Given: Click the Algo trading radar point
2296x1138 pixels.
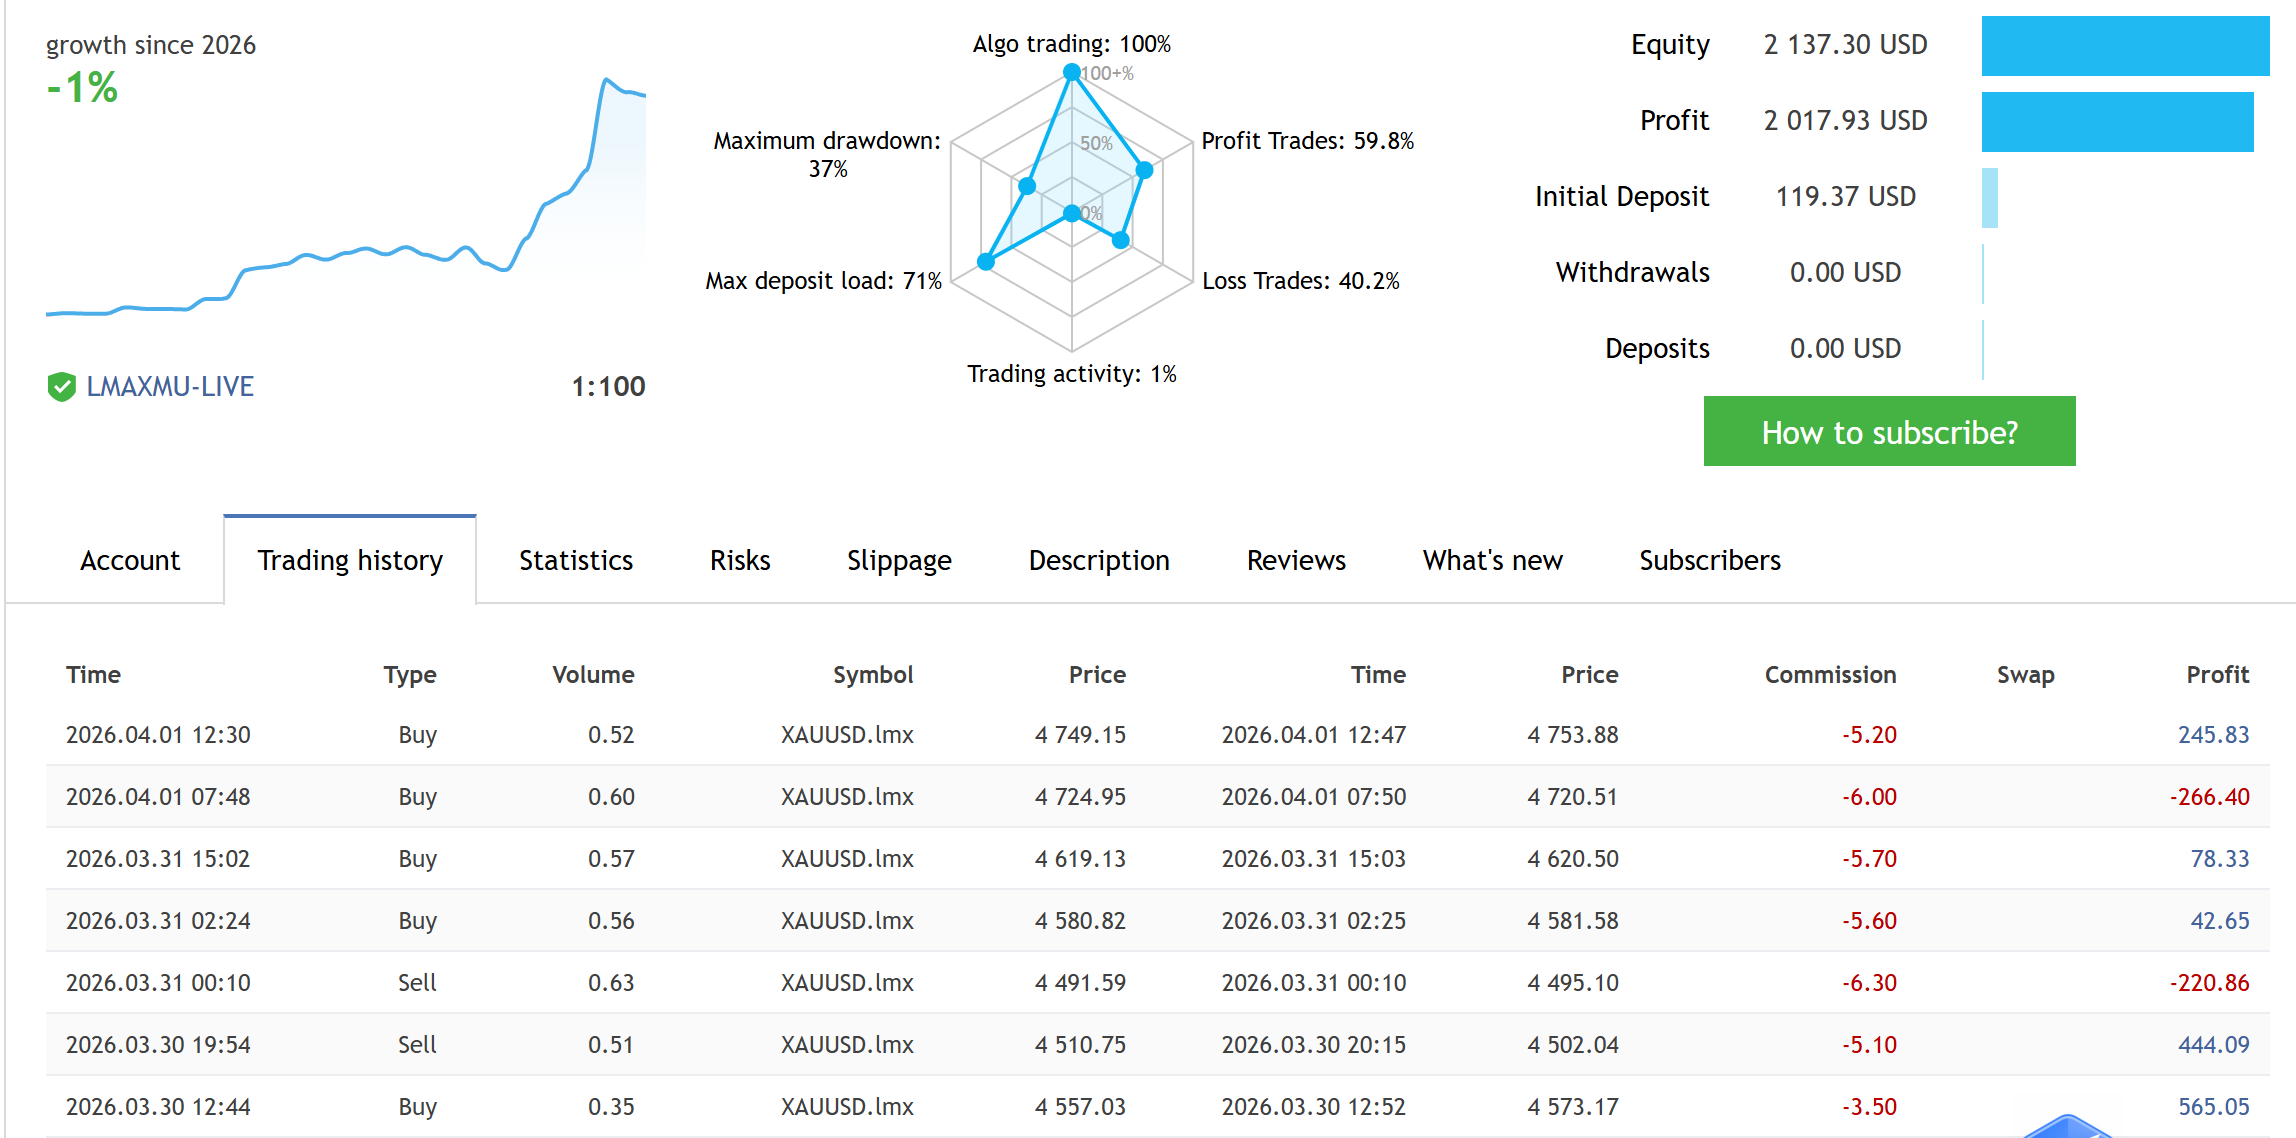Looking at the screenshot, I should point(1071,72).
